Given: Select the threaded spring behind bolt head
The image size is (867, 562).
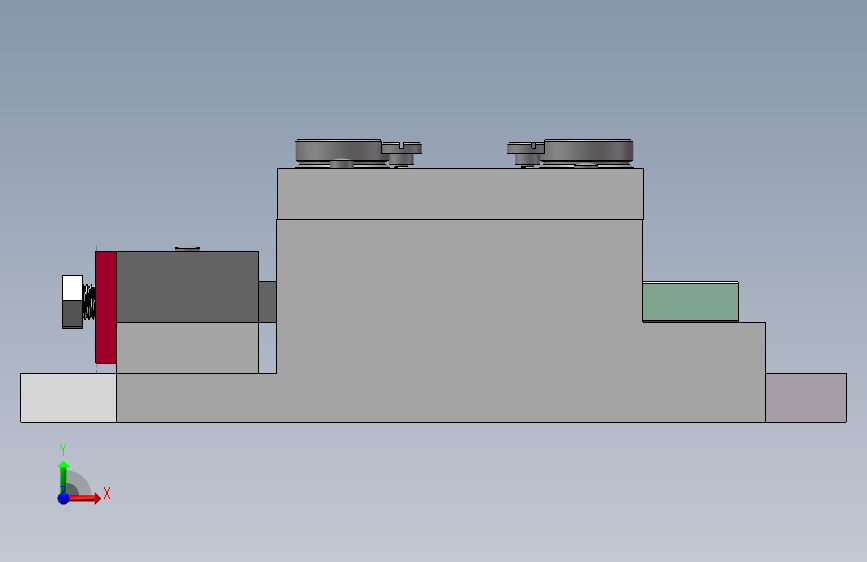Looking at the screenshot, I should coord(89,302).
